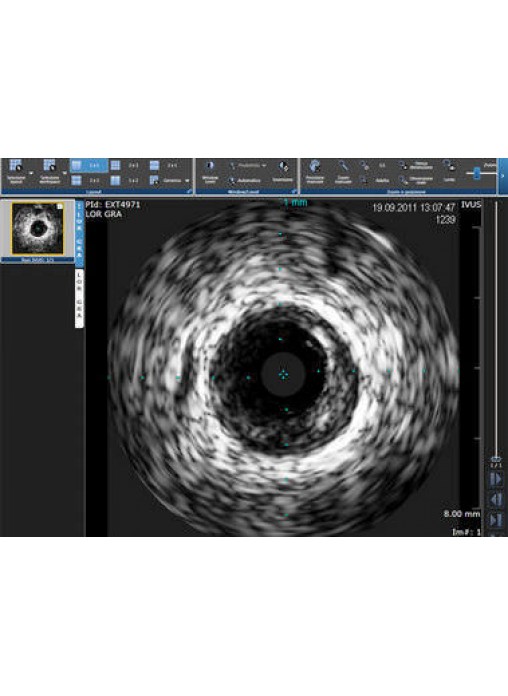Click the Window Level adjustment icon
Viewport: 508px width, 696px height.
(x=210, y=166)
